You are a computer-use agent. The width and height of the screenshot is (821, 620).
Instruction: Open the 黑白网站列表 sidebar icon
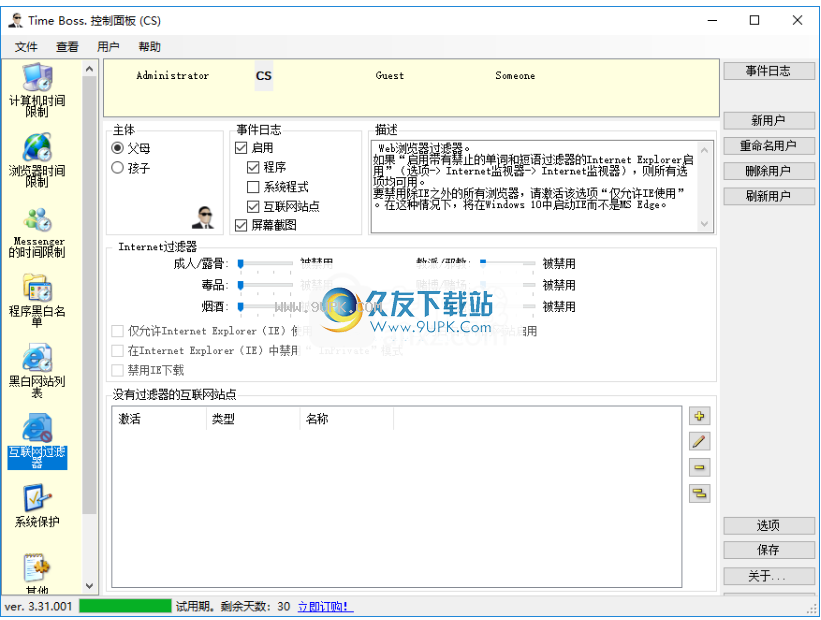pyautogui.click(x=37, y=371)
